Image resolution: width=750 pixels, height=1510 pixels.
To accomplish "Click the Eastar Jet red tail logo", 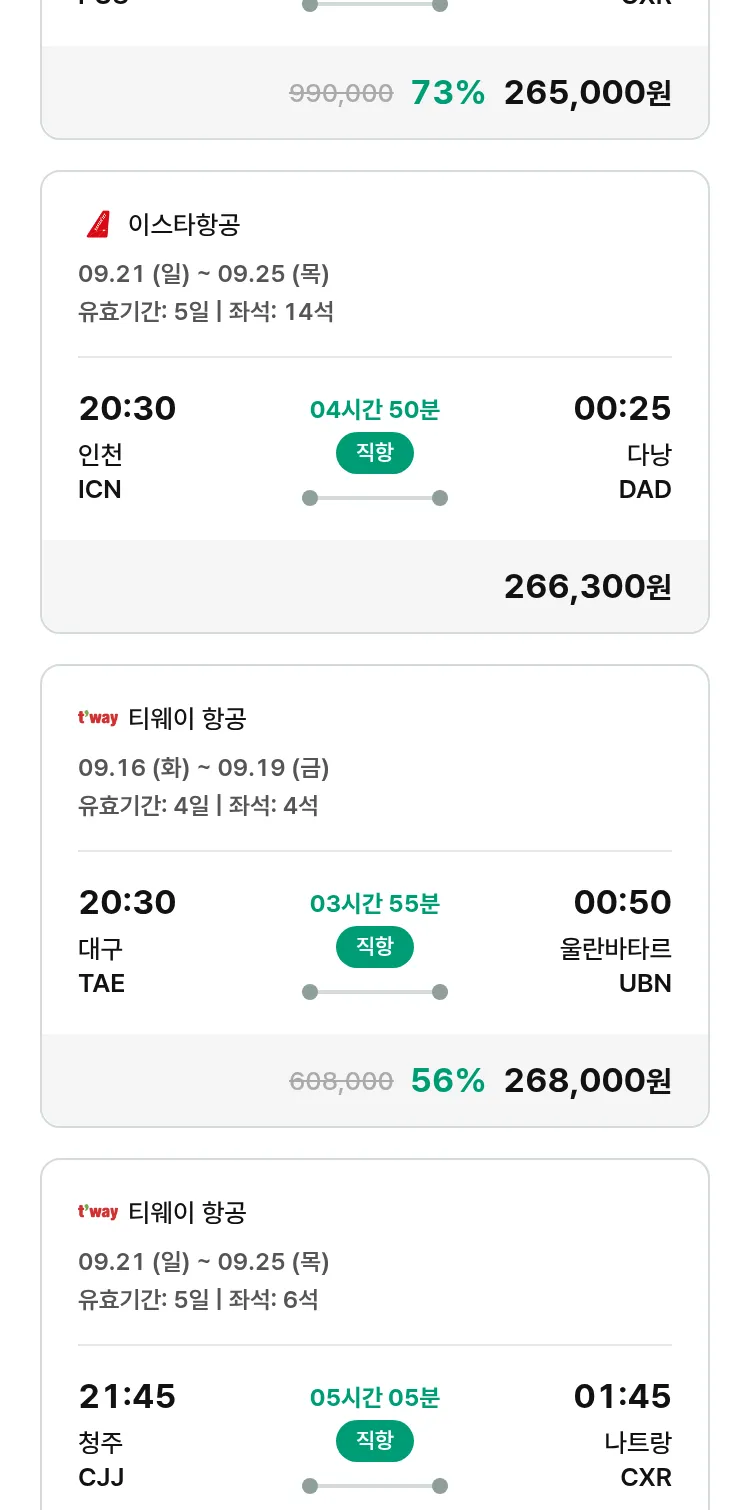I will pyautogui.click(x=98, y=225).
